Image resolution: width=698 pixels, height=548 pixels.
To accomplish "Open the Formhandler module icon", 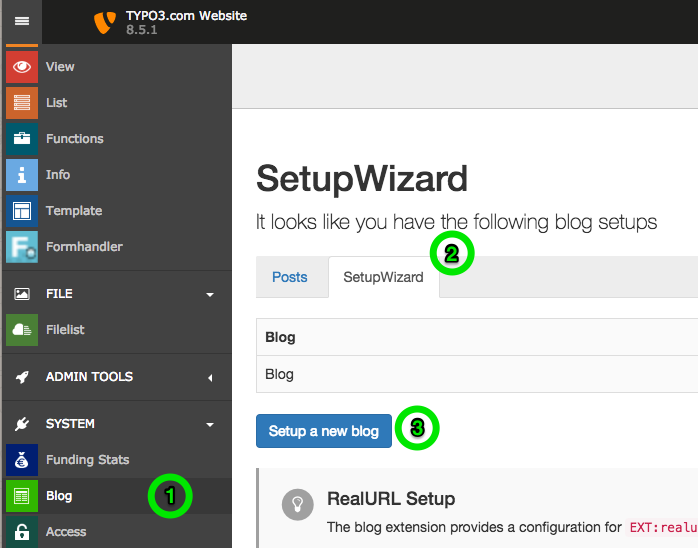I will [22, 247].
